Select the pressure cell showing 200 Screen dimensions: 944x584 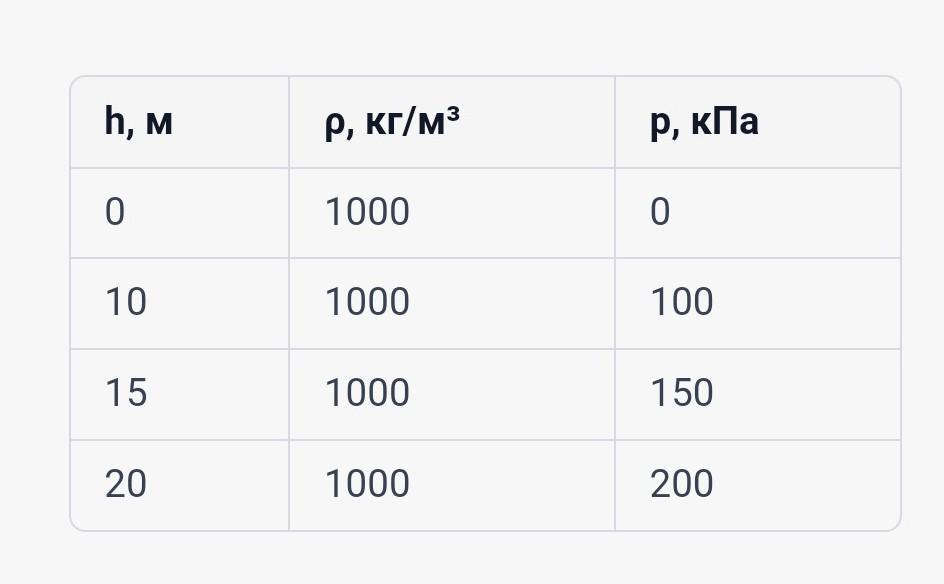tap(757, 485)
